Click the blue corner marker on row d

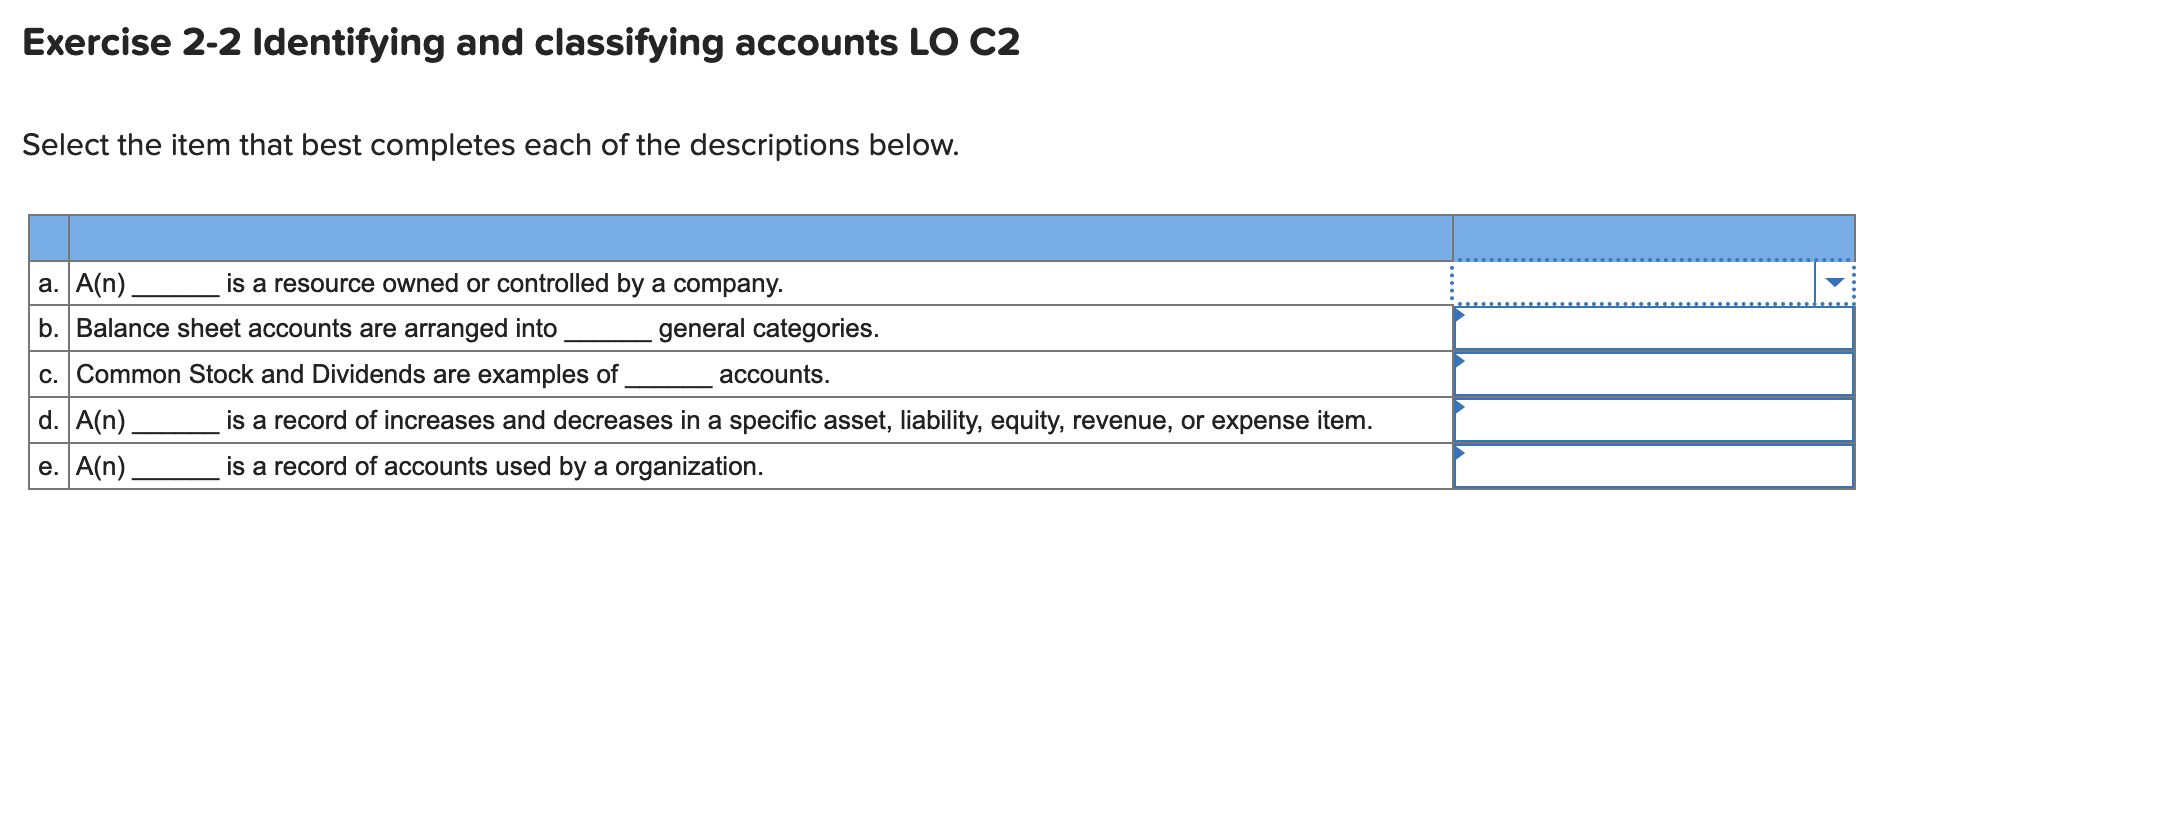pyautogui.click(x=1462, y=407)
